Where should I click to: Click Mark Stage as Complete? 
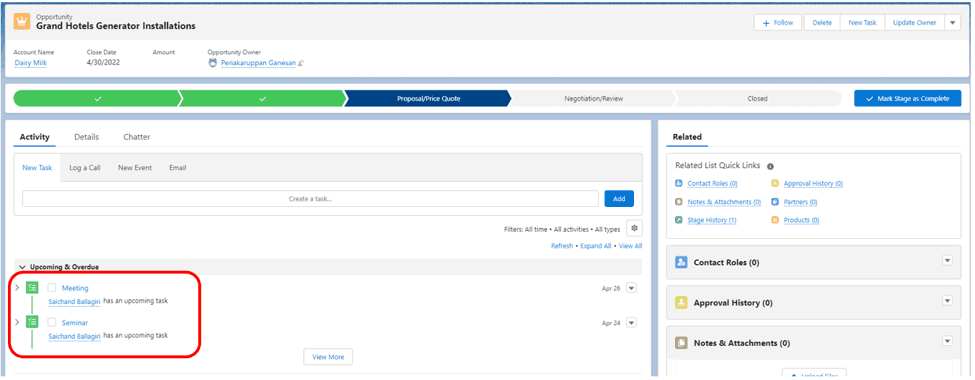click(x=908, y=98)
